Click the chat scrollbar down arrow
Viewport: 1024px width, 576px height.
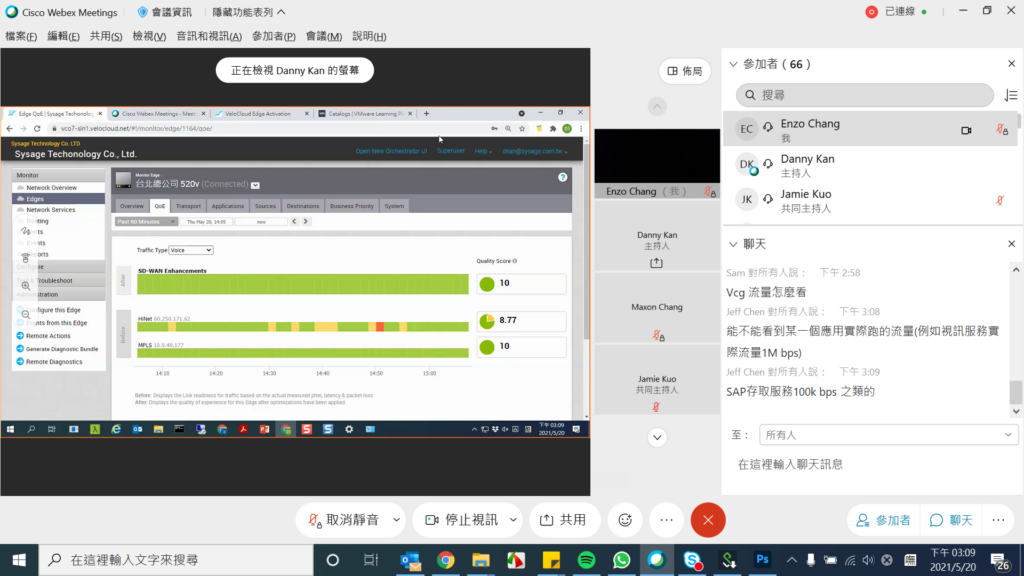pos(1016,411)
